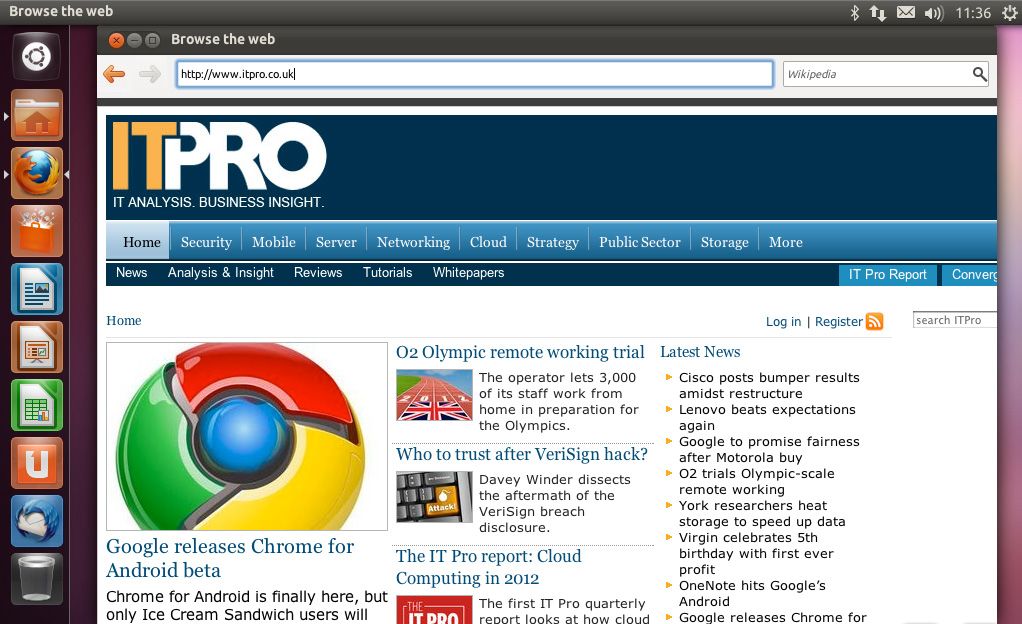Open the Mobile navigation tab

point(274,242)
